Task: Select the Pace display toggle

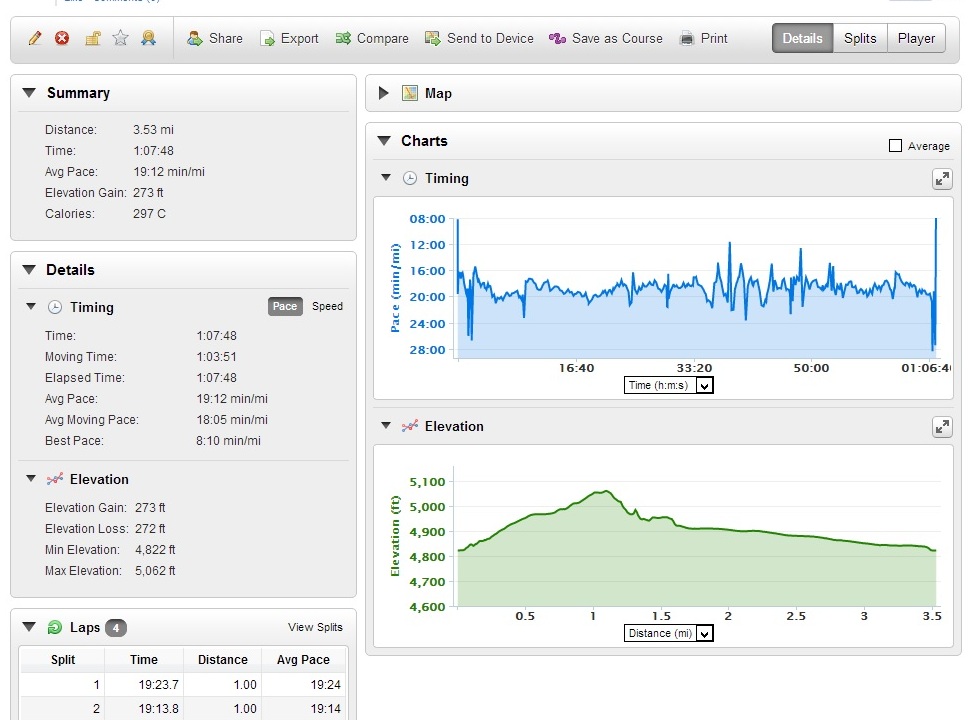Action: (285, 307)
